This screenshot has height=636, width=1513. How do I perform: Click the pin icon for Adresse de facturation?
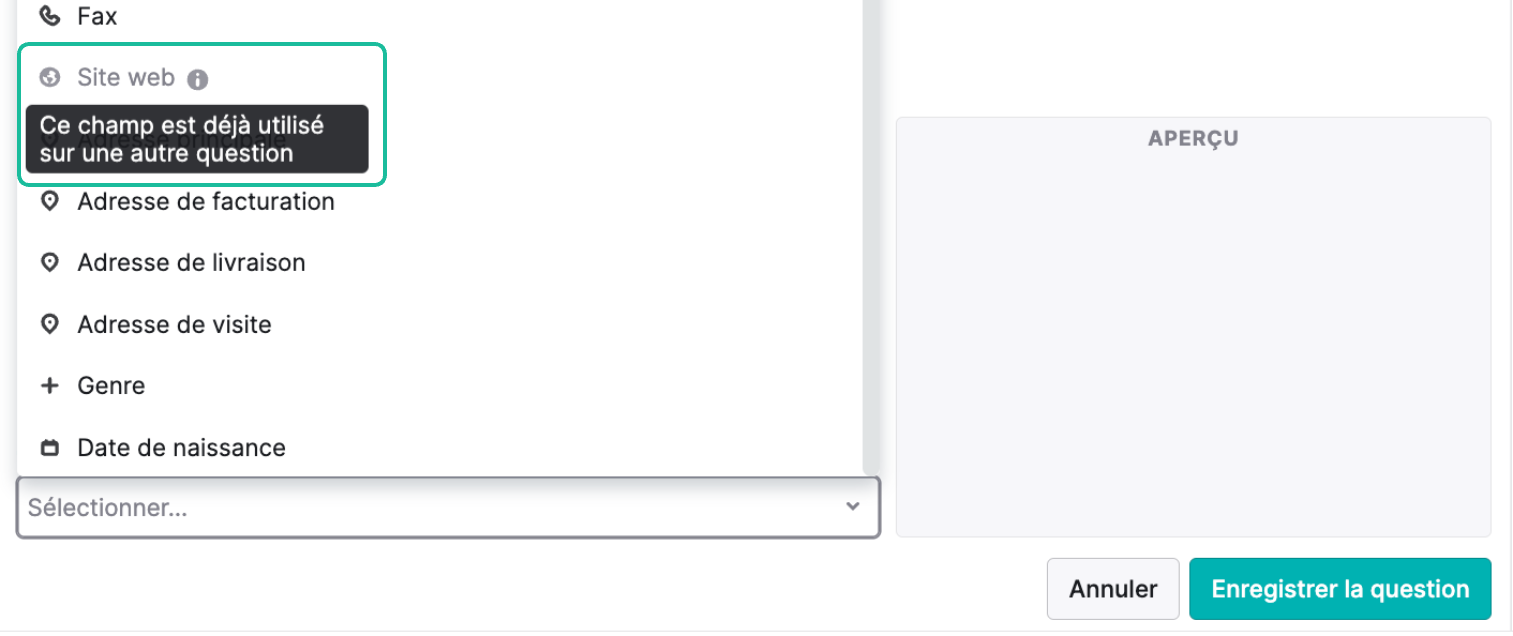(x=49, y=201)
